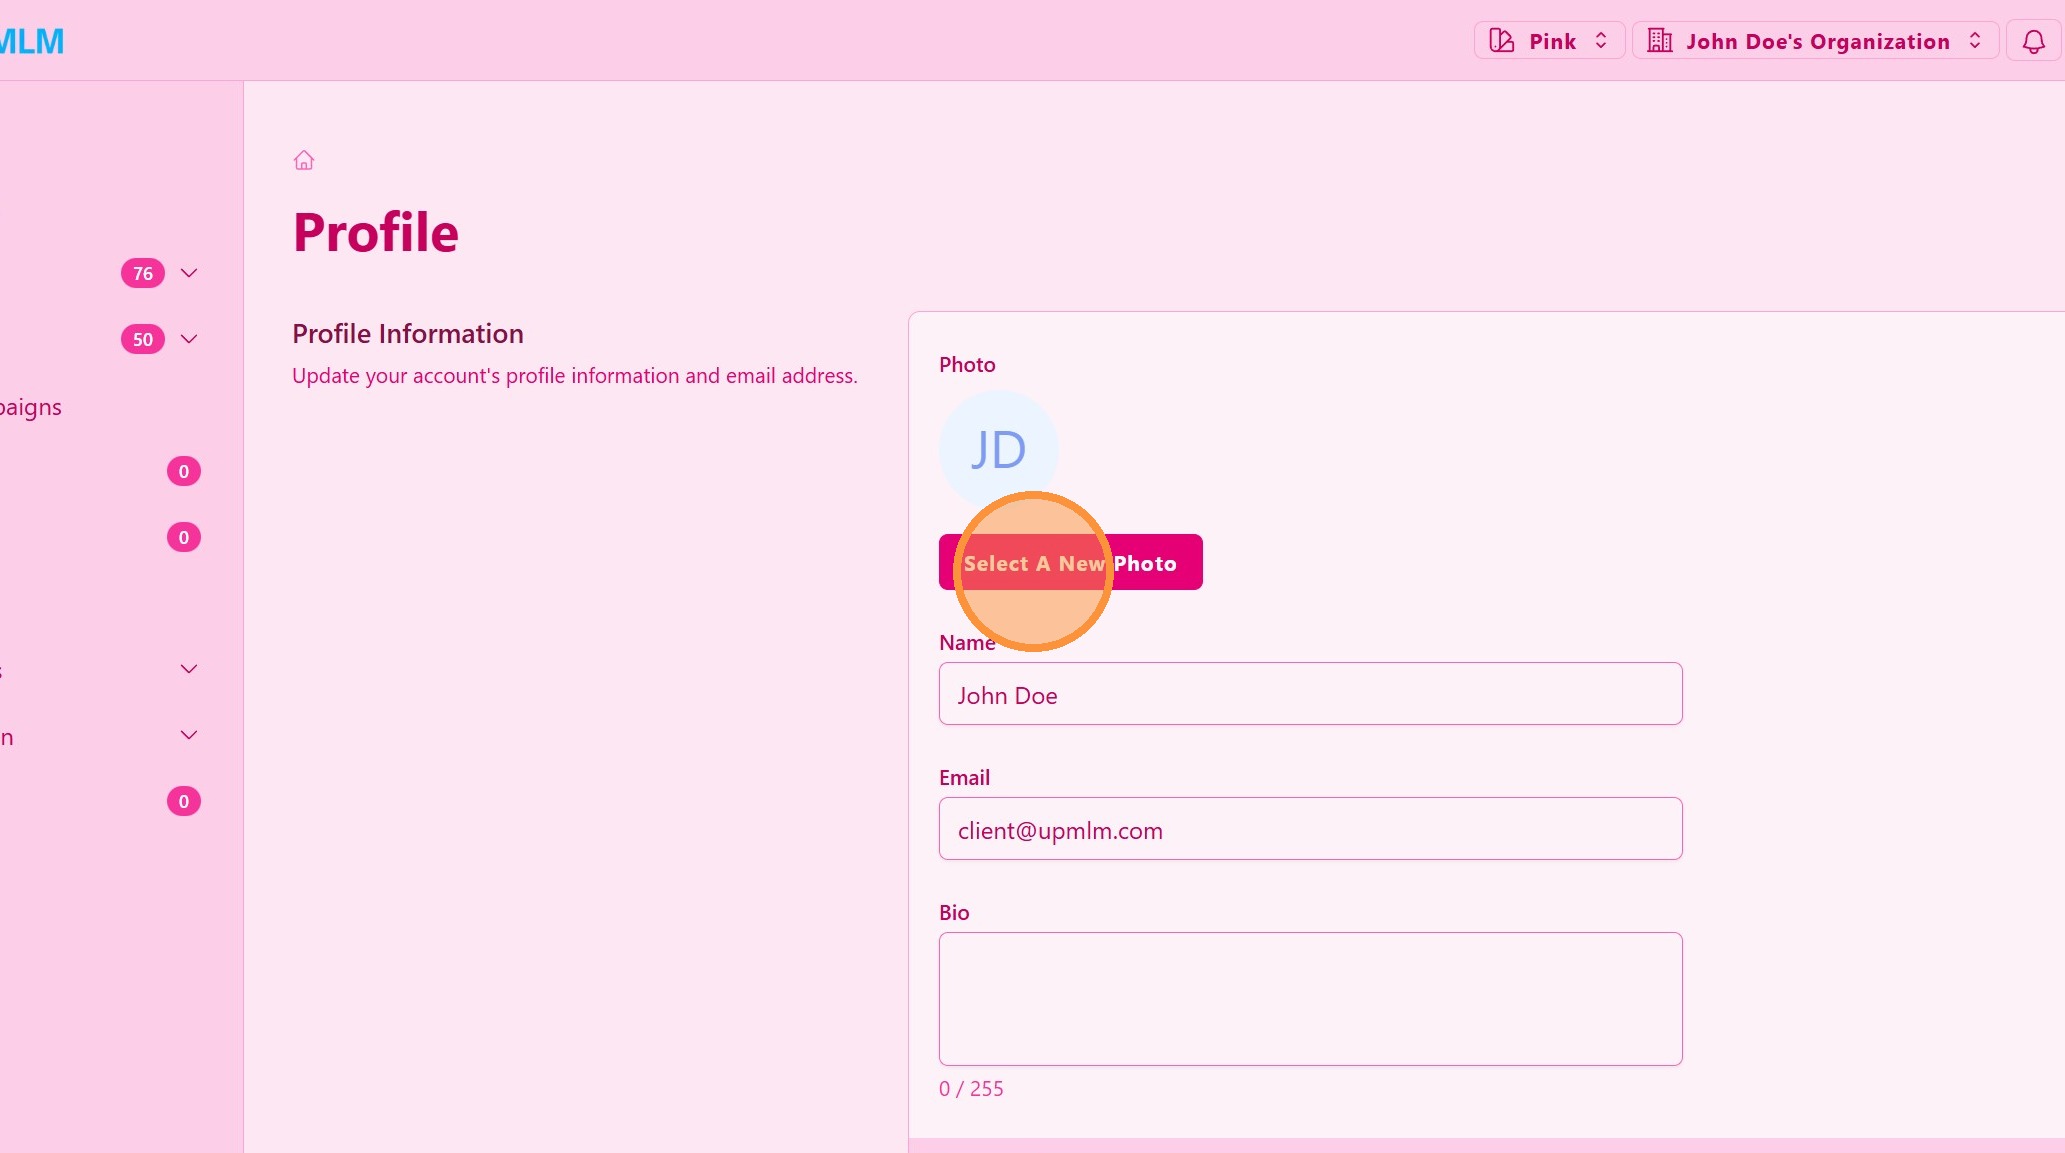The image size is (2065, 1153).
Task: Click the bottom-most 0 badge in sidebar
Action: click(183, 801)
